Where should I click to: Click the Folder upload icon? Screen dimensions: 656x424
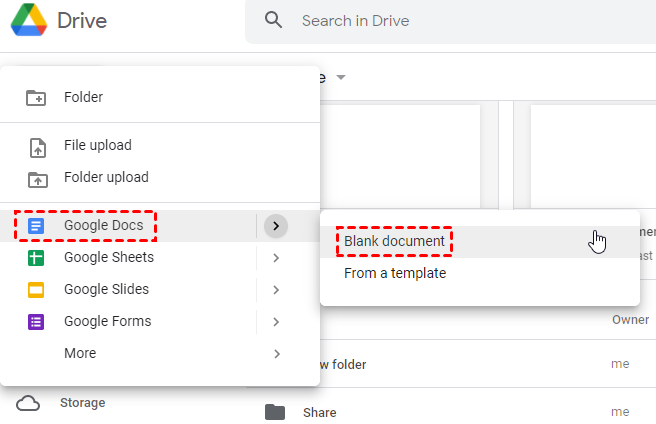point(36,178)
